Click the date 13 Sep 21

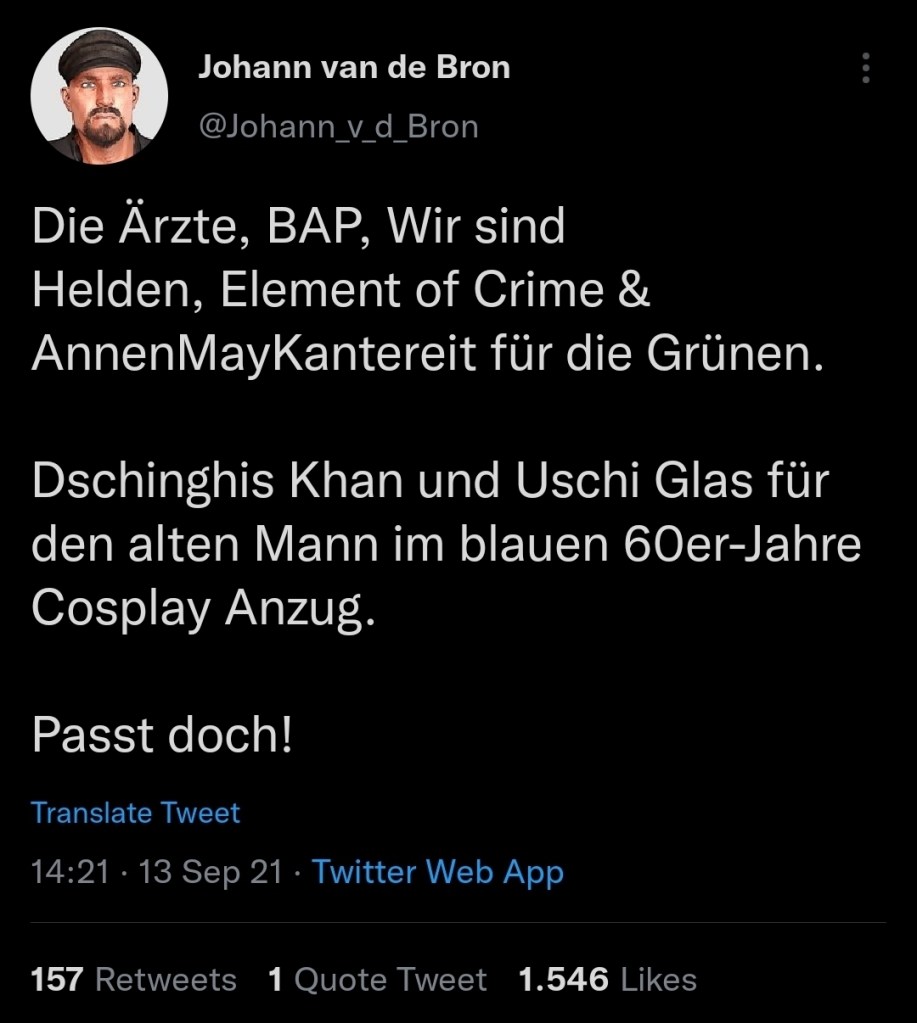[211, 872]
